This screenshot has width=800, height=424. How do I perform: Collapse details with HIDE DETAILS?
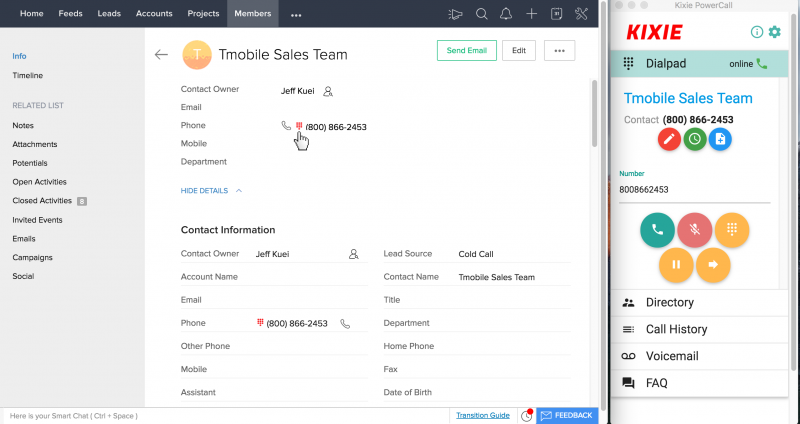pos(211,191)
